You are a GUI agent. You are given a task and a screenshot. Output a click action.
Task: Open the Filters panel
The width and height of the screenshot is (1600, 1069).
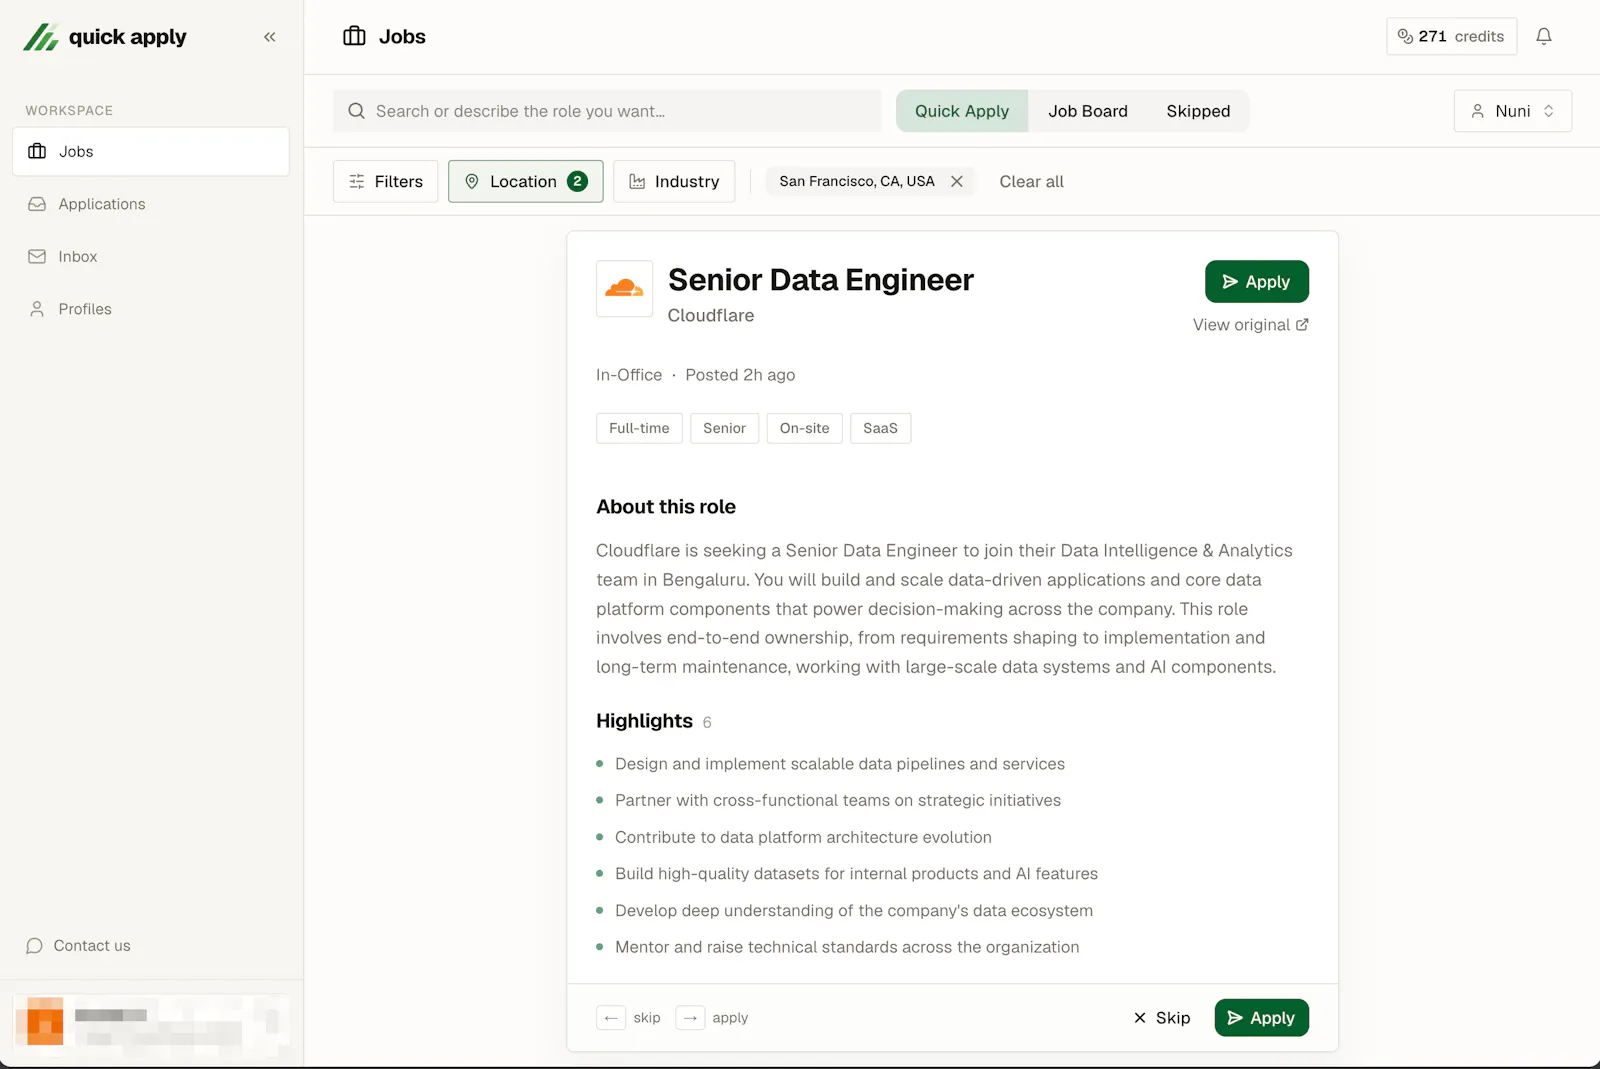click(x=385, y=181)
